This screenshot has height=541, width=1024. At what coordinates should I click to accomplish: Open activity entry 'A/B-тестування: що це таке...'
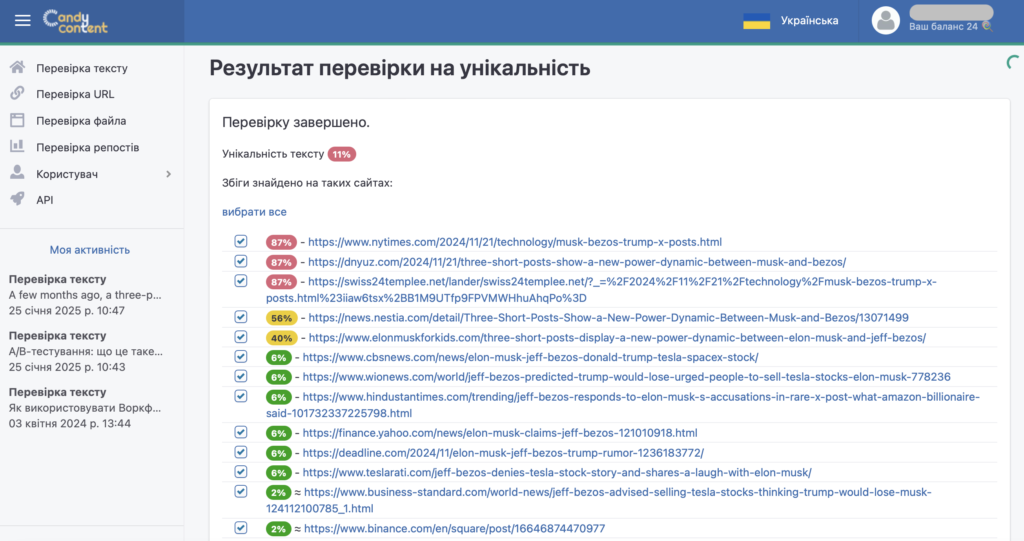(x=86, y=351)
